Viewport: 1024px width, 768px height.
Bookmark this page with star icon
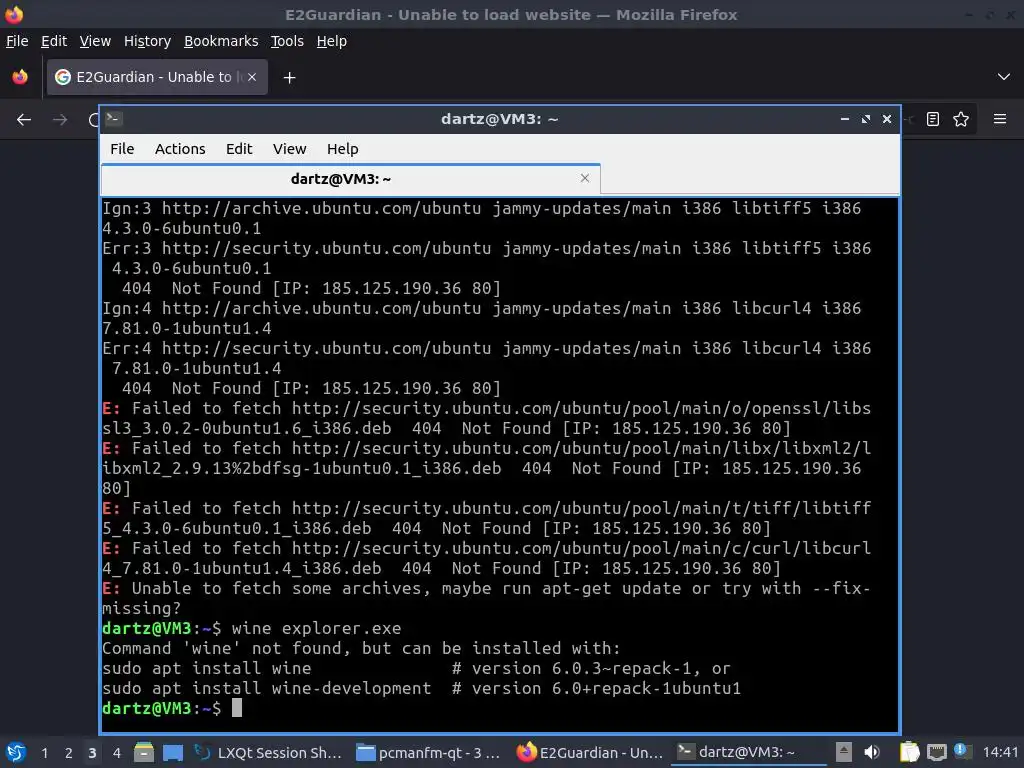click(x=961, y=119)
